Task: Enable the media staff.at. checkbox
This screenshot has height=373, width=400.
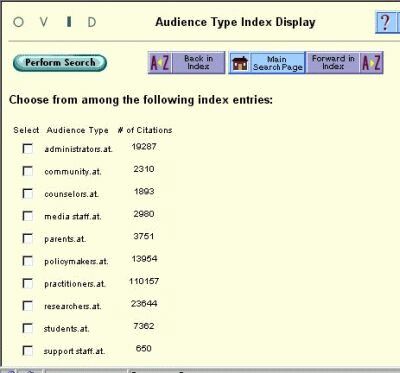Action: click(28, 216)
